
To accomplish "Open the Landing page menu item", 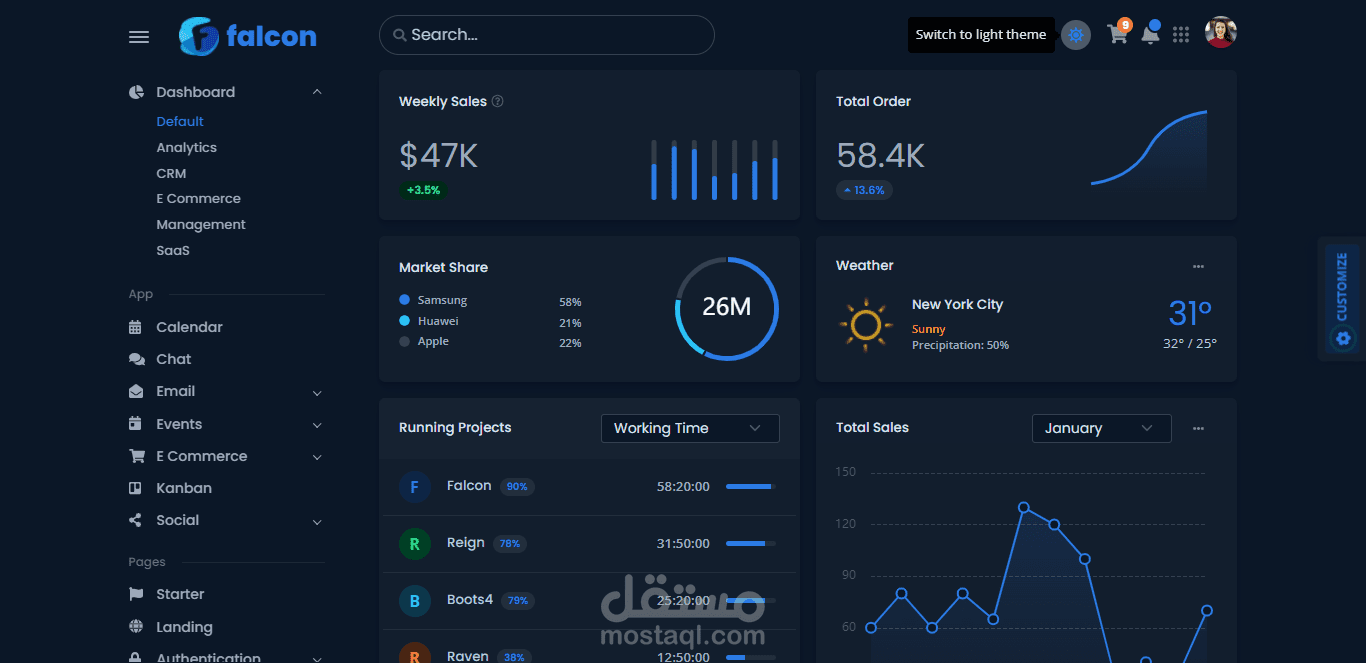I will pyautogui.click(x=184, y=627).
